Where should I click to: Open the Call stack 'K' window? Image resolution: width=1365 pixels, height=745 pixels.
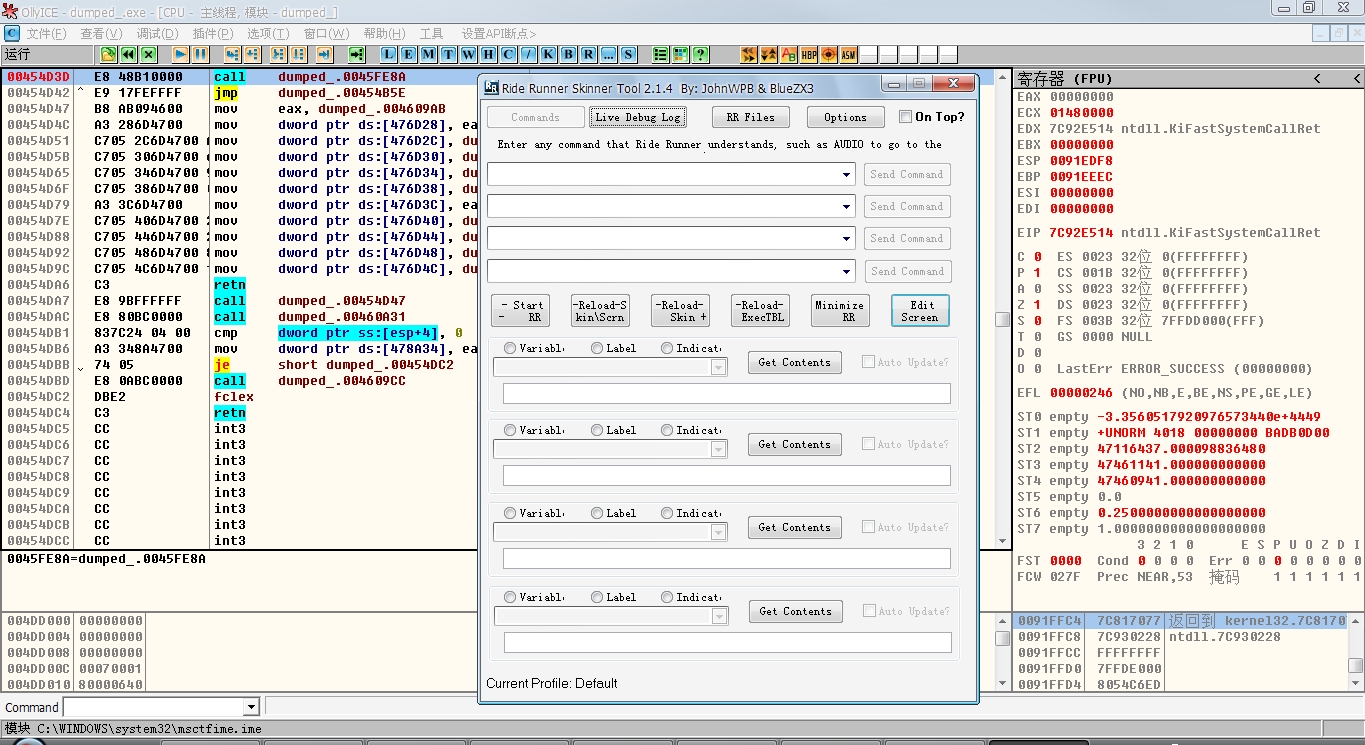click(x=548, y=54)
